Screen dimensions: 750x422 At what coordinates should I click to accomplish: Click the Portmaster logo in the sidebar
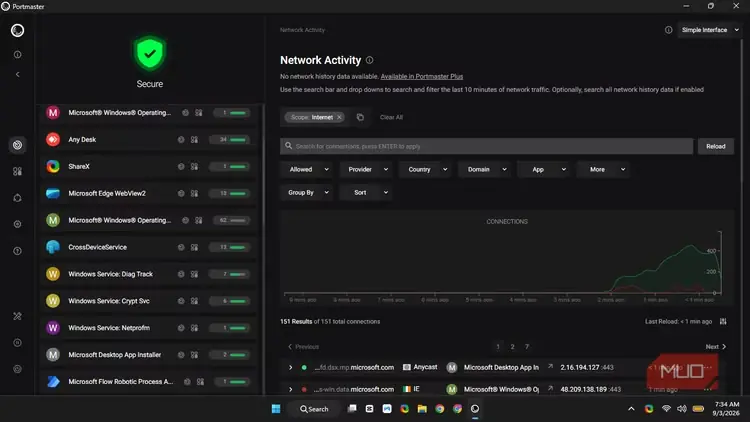tap(17, 30)
